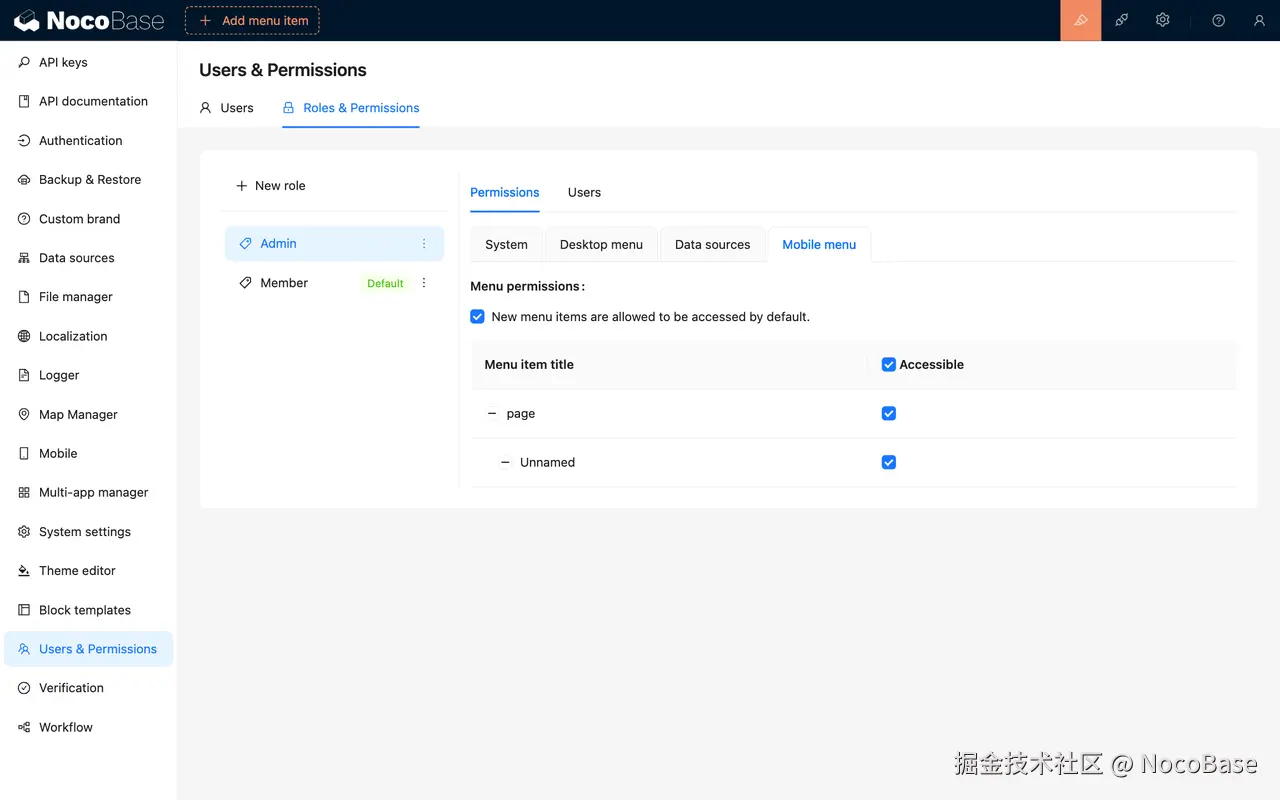Open system settings gear in top bar
Image resolution: width=1280 pixels, height=800 pixels.
click(1162, 20)
